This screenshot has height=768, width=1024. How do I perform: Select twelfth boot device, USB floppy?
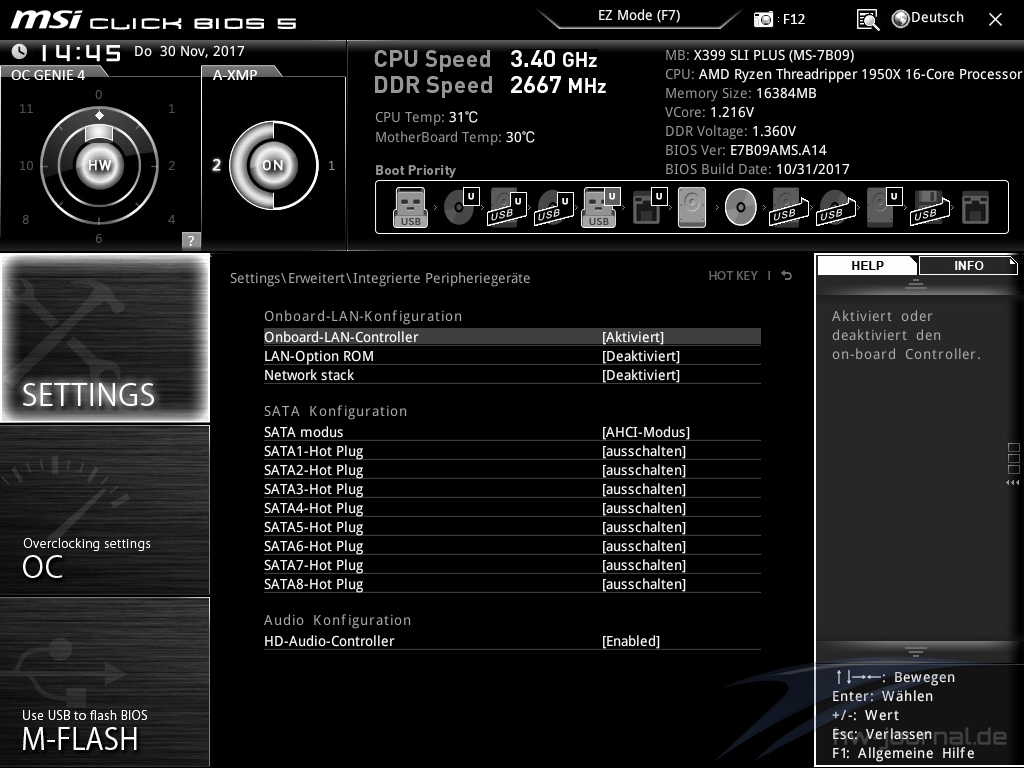click(930, 207)
